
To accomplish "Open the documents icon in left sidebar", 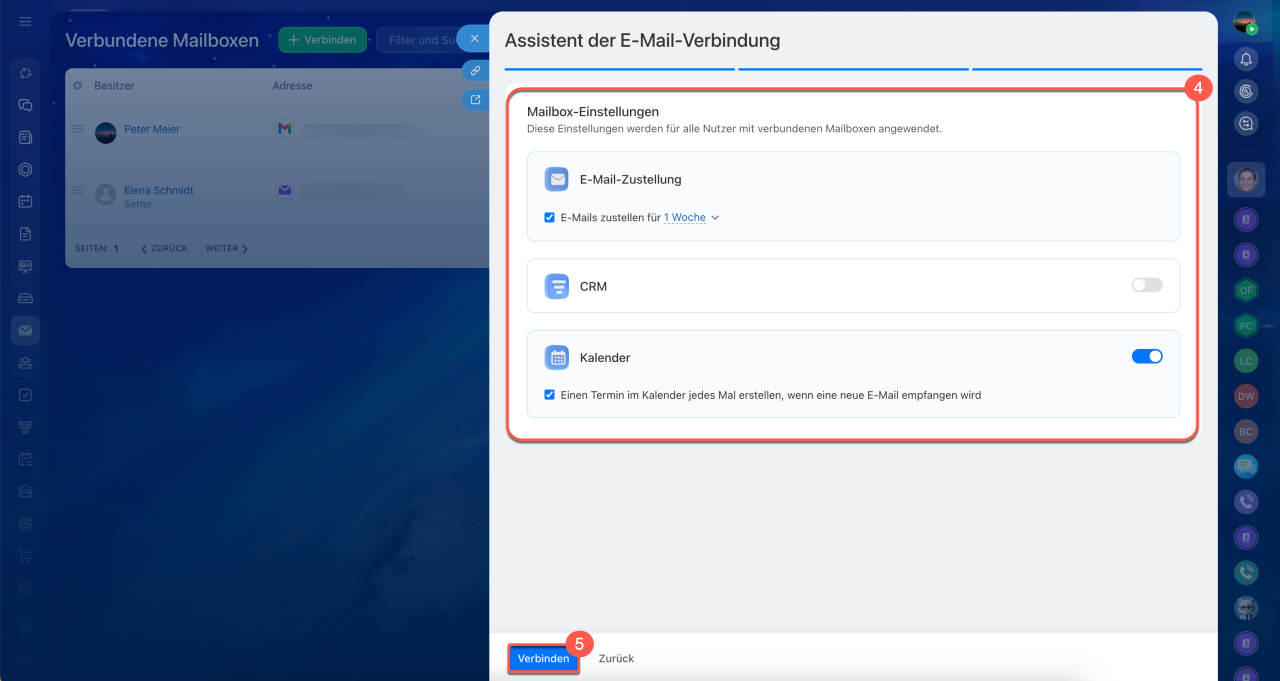I will 26,234.
